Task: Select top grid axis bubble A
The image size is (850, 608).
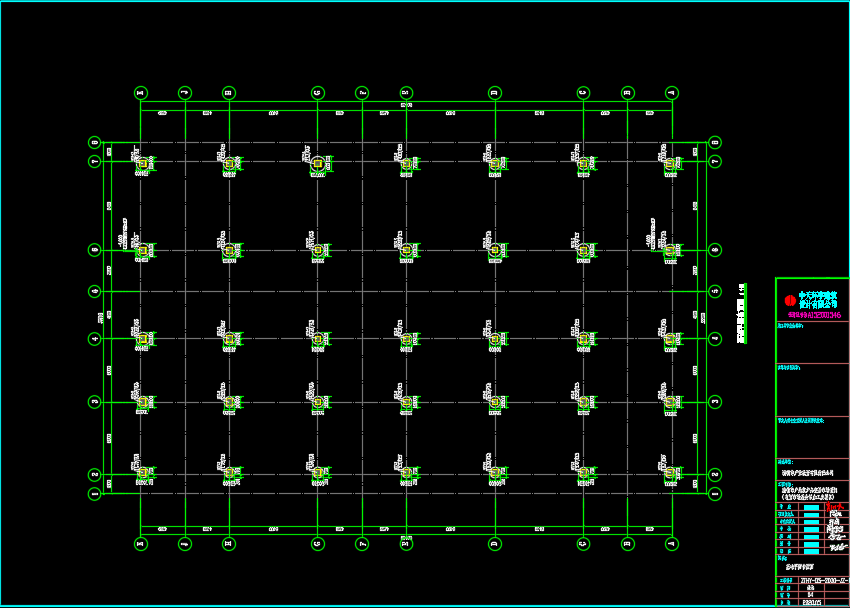Action: point(672,93)
